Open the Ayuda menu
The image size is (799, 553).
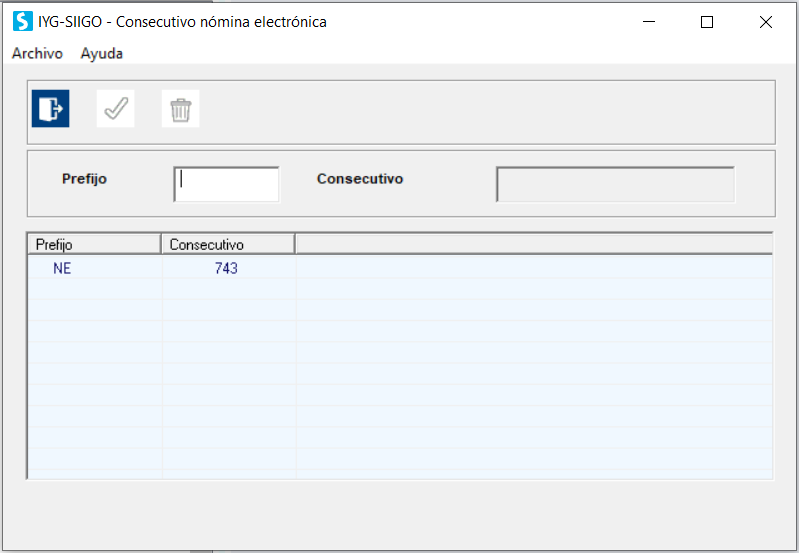tap(101, 54)
